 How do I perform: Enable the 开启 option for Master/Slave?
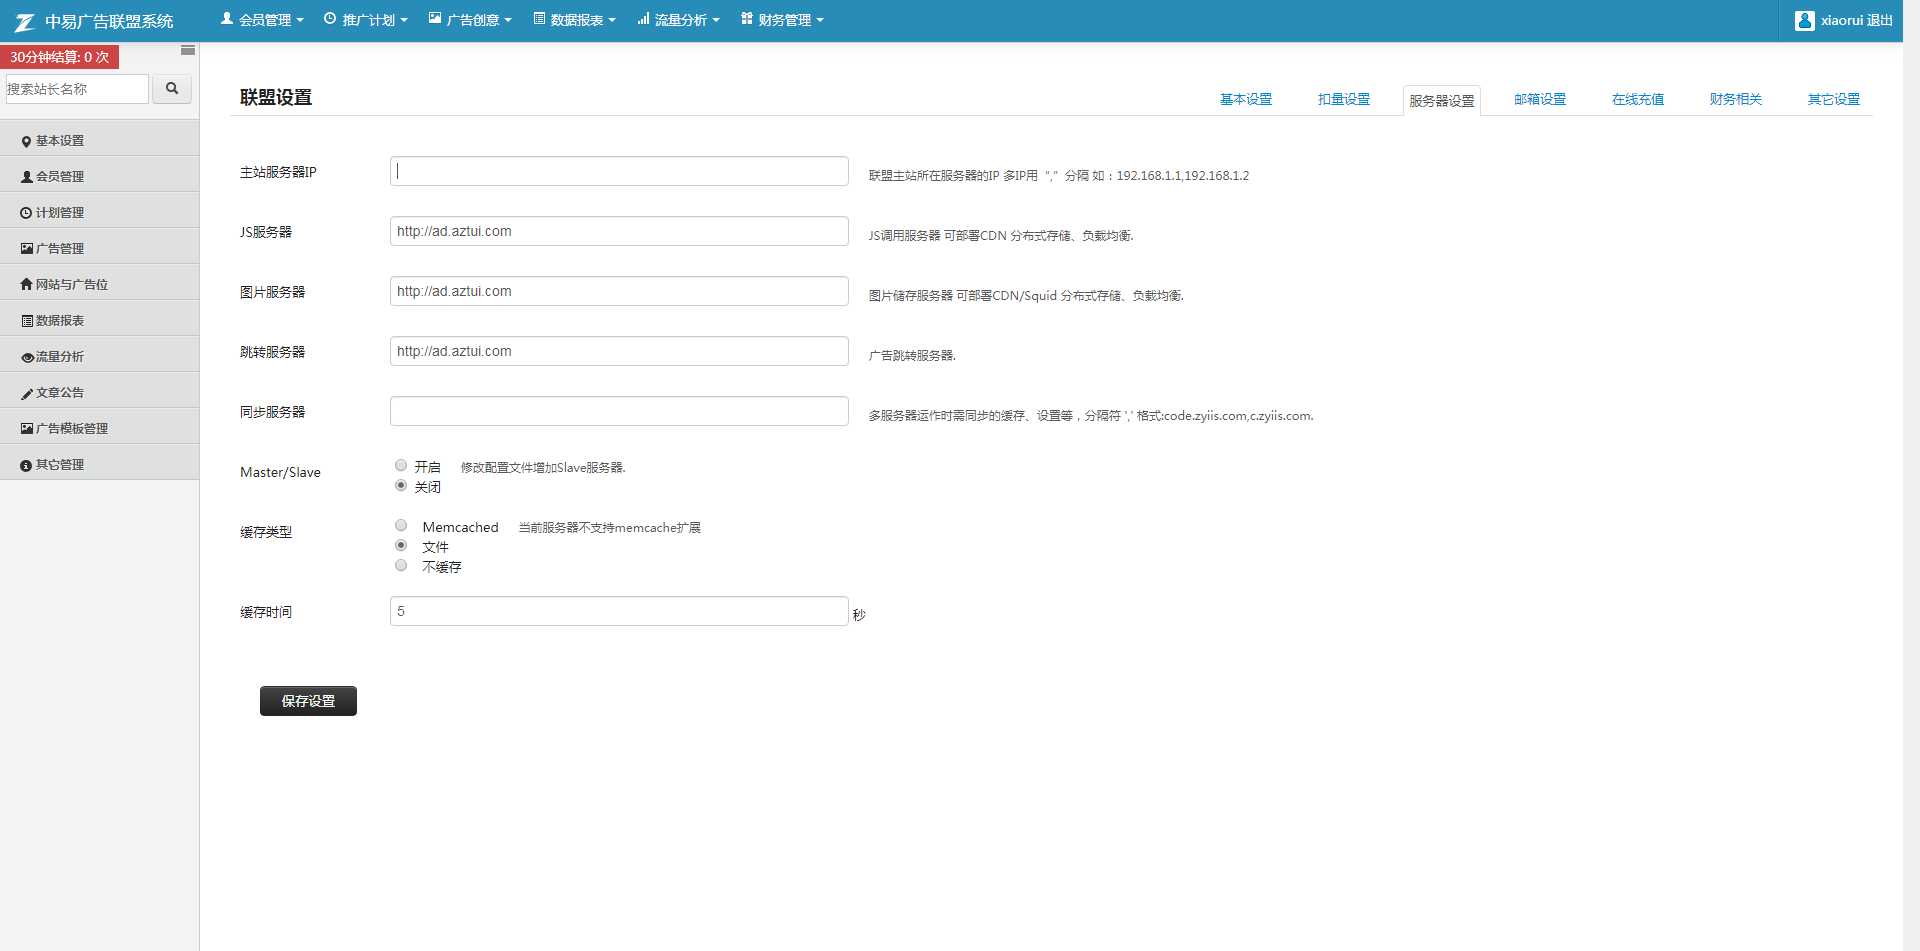[x=401, y=465]
